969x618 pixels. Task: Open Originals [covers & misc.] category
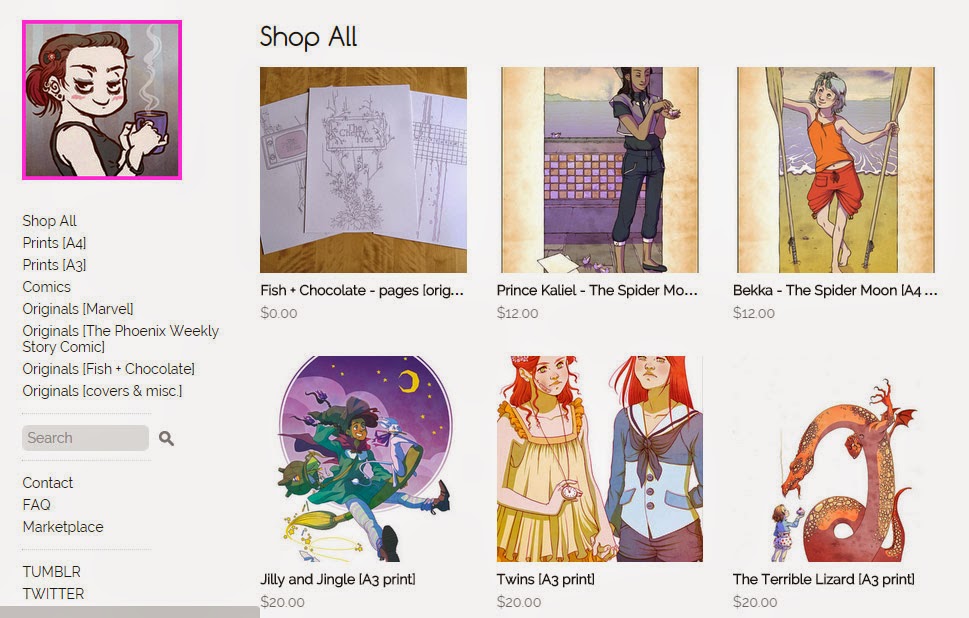[x=102, y=391]
